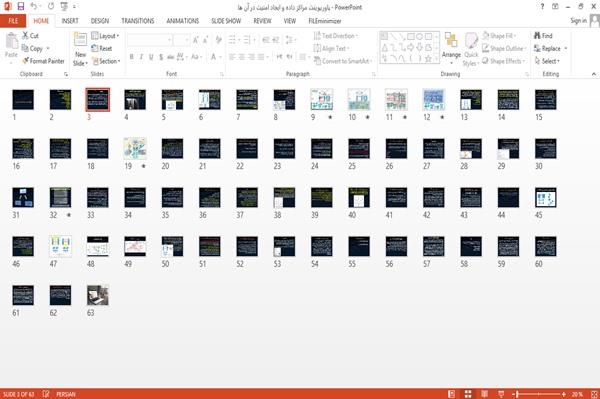Screen dimensions: 600x399
Task: Open the FILE tab
Action: coord(13,21)
